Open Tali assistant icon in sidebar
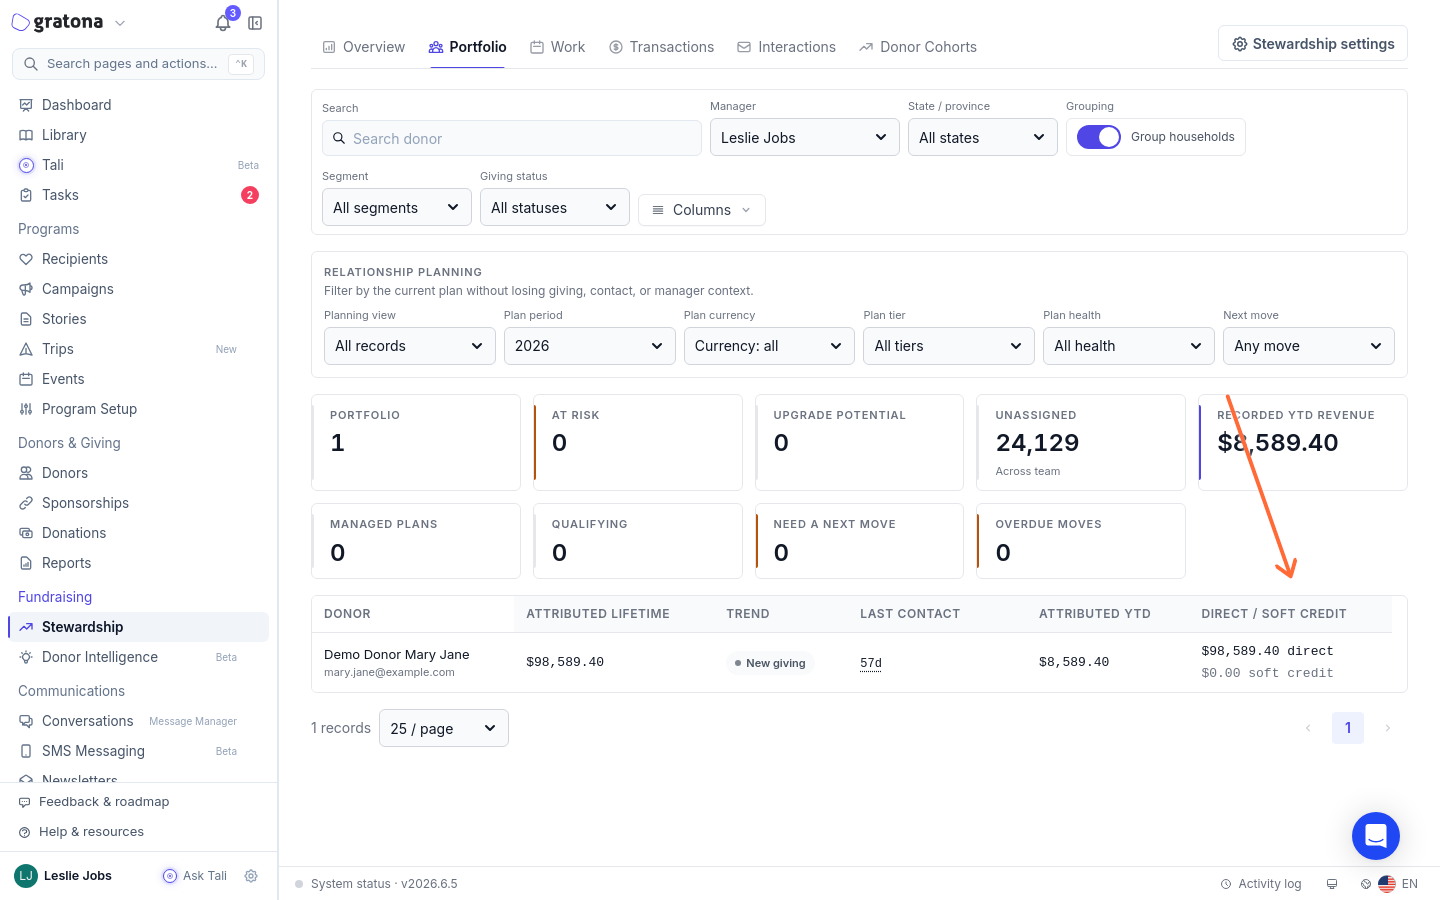This screenshot has height=900, width=1440. [x=26, y=165]
